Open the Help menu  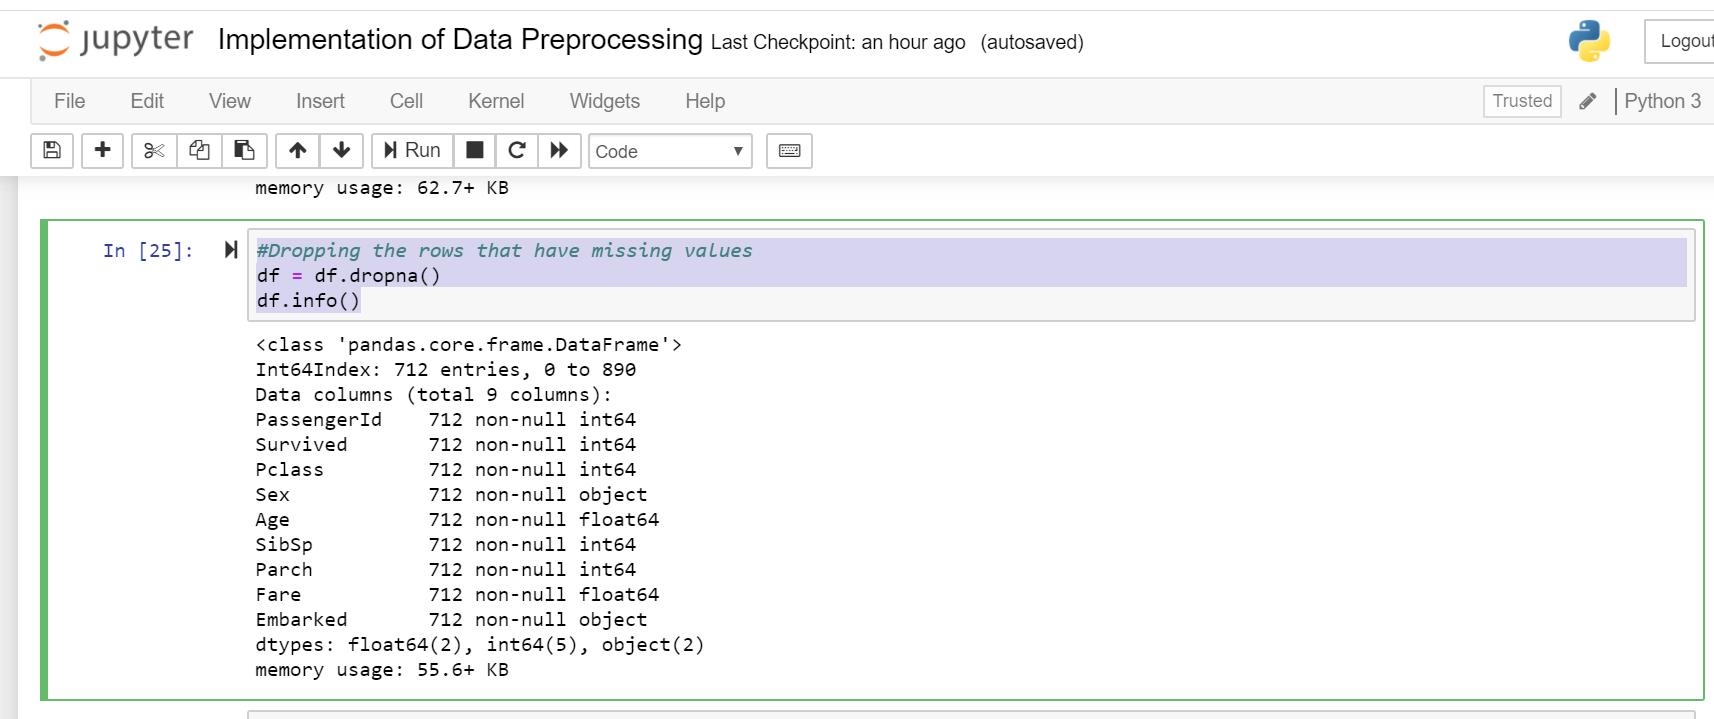tap(705, 101)
